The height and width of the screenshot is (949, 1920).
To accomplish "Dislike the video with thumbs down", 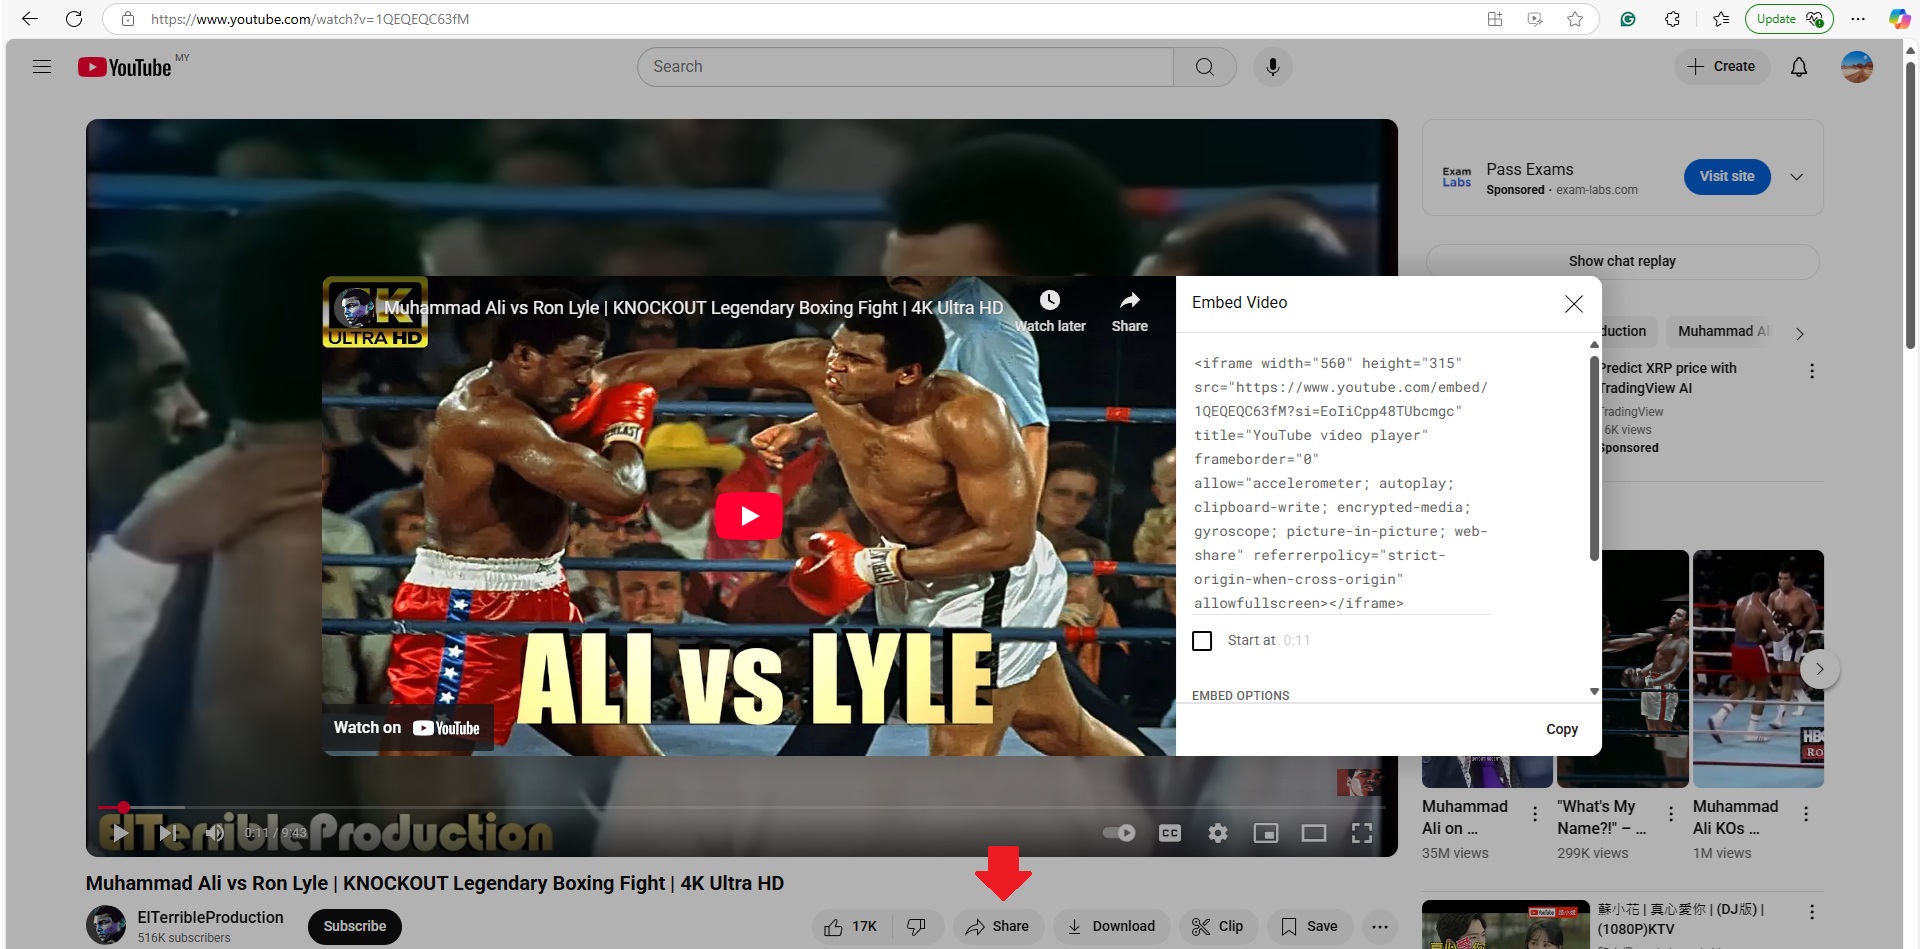I will 916,927.
